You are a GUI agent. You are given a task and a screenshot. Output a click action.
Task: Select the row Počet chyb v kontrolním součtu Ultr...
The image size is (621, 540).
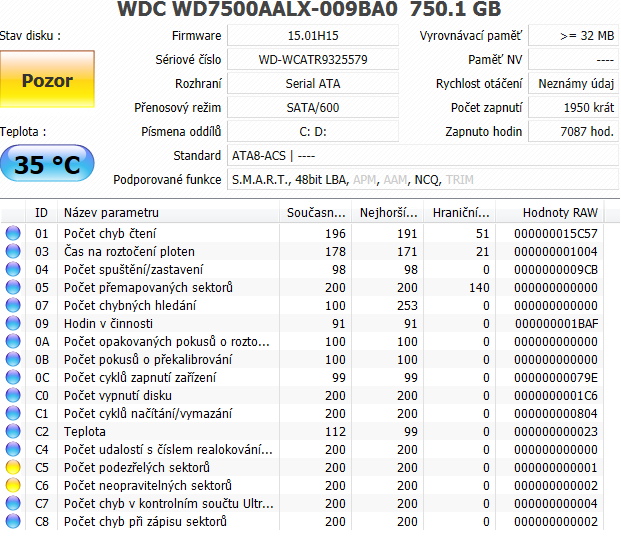303,504
